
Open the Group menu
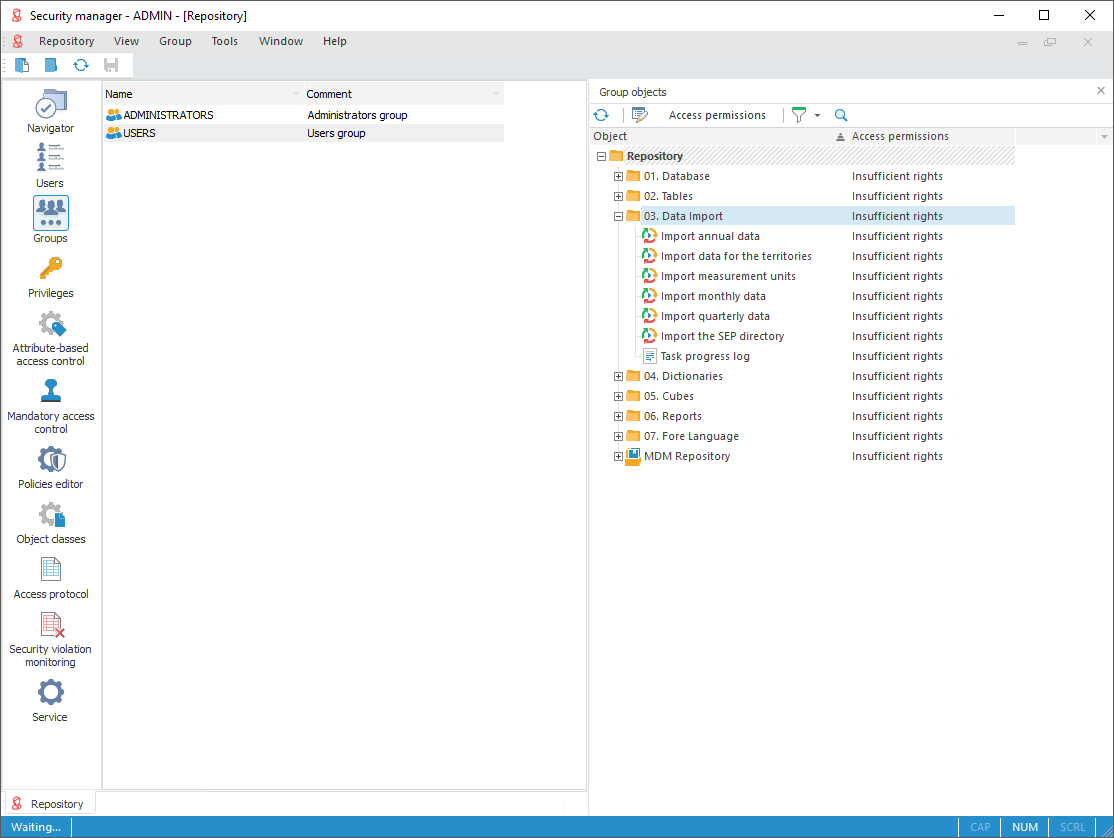[x=175, y=41]
